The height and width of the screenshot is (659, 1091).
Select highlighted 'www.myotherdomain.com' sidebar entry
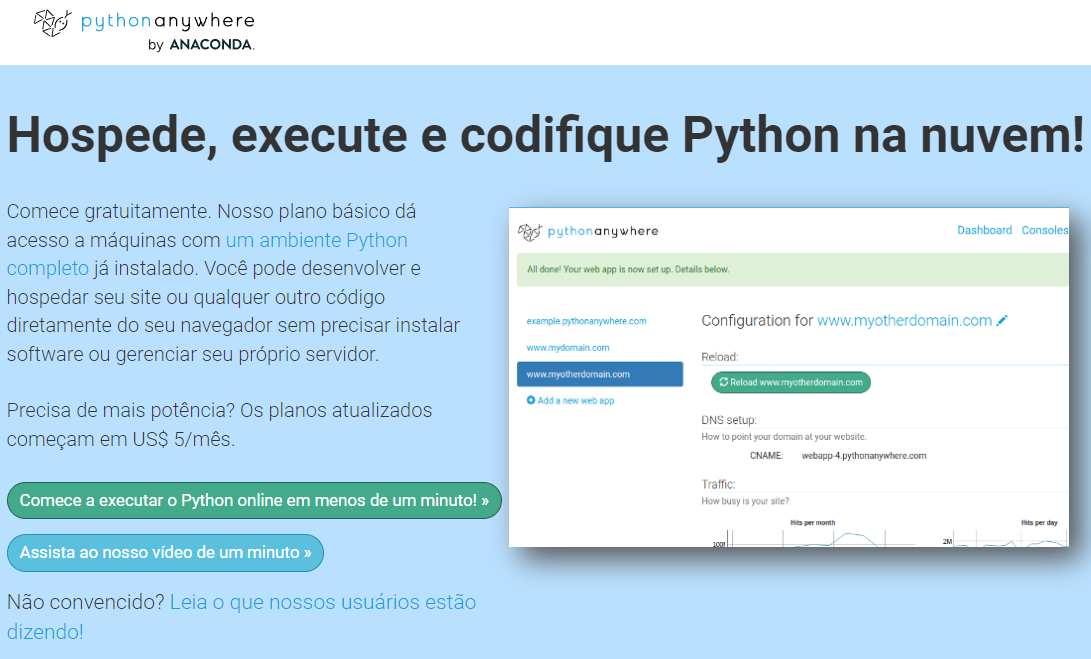pyautogui.click(x=600, y=374)
